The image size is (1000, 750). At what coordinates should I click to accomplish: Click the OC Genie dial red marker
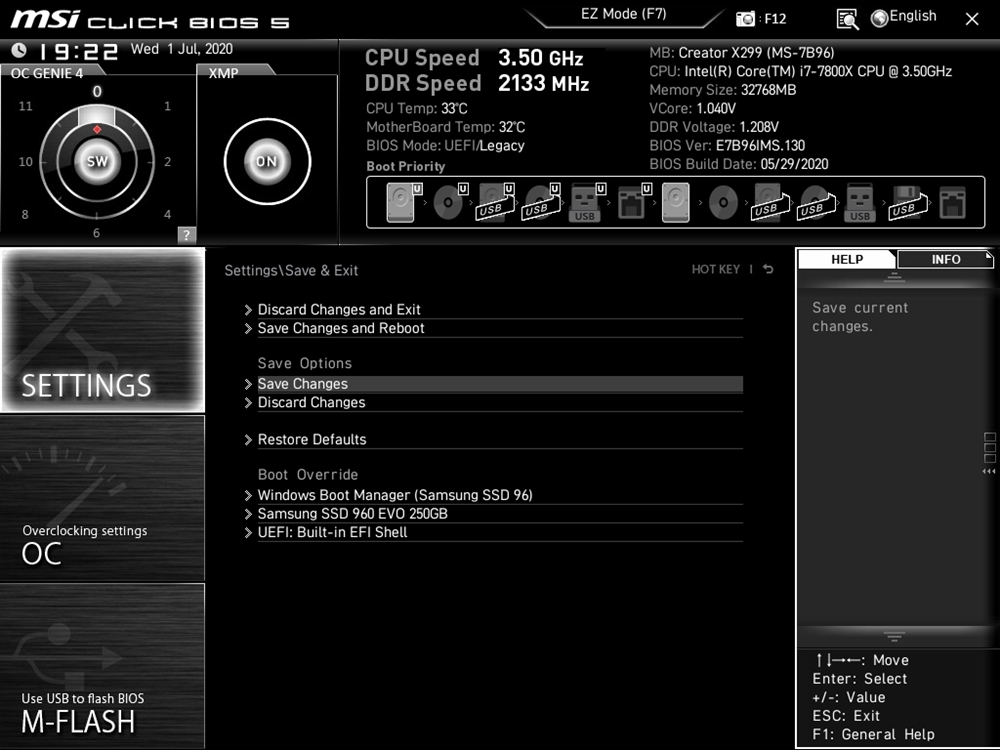(x=97, y=130)
